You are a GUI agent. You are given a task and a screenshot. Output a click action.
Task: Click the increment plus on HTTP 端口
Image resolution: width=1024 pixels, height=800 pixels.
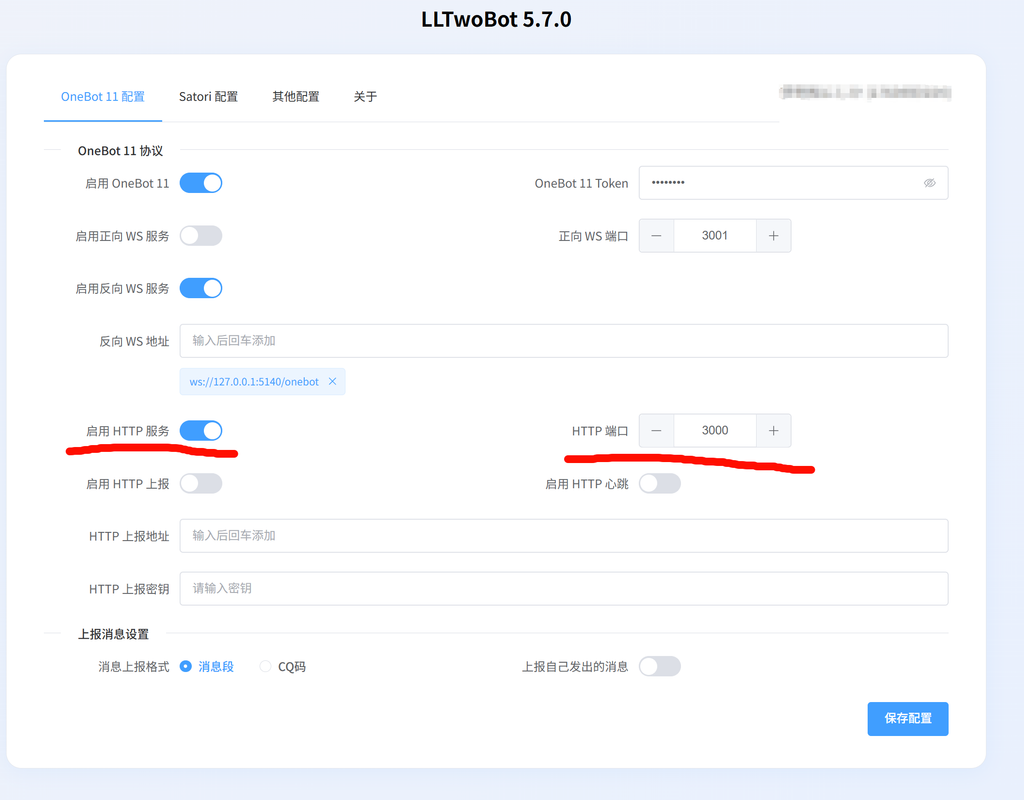(773, 430)
